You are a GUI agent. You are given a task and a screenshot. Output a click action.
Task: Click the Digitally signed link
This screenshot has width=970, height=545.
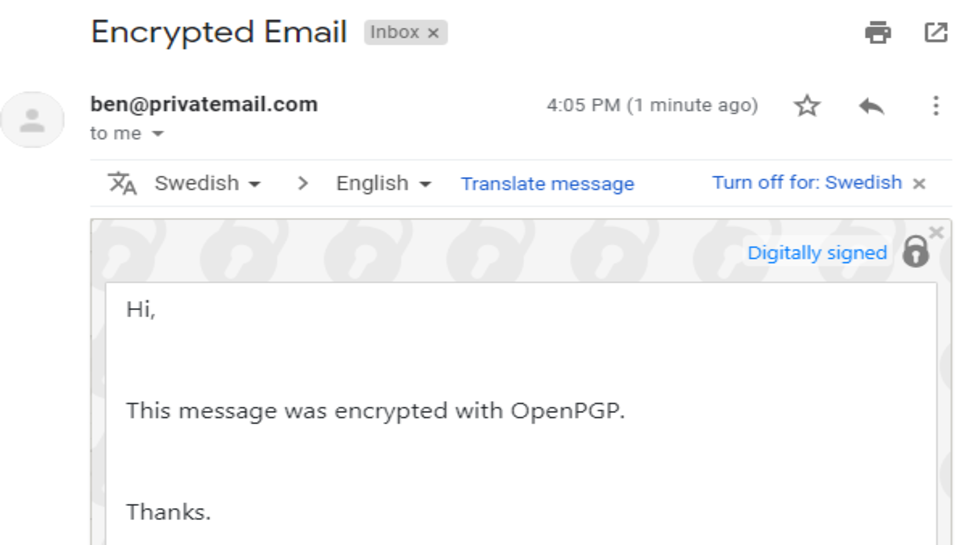coord(817,253)
